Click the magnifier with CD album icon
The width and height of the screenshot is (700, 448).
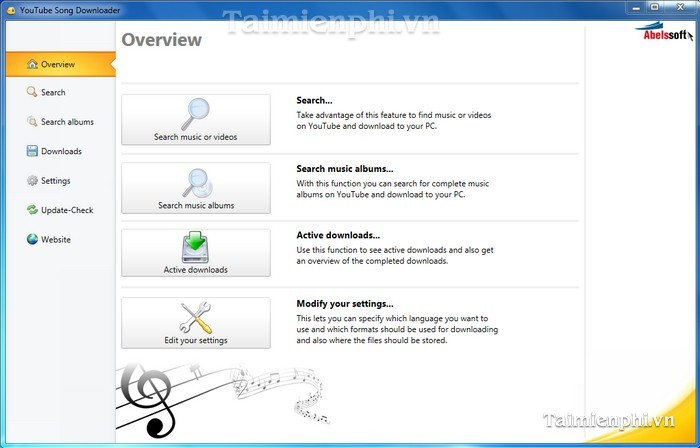click(197, 183)
